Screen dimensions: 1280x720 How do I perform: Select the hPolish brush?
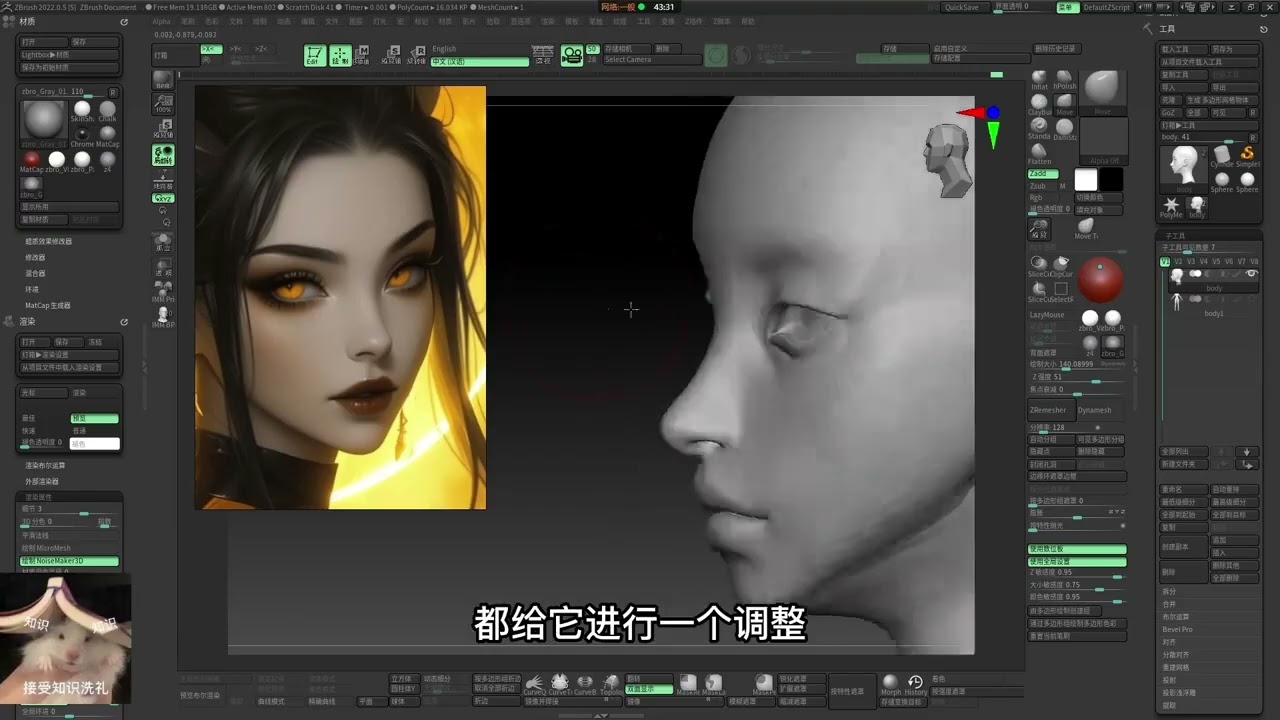click(1065, 80)
